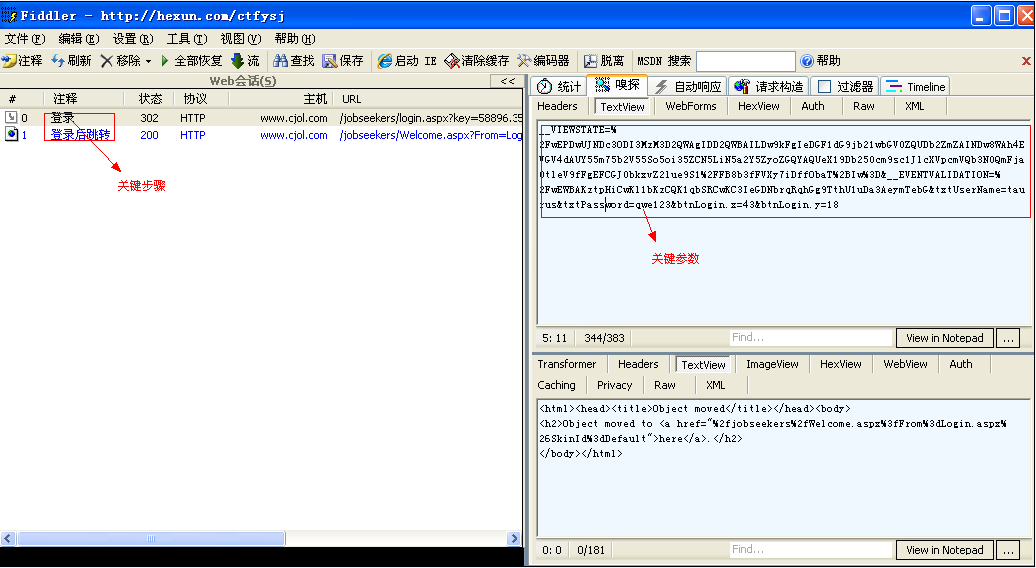The height and width of the screenshot is (568, 1036).
Task: Open the 编辑(E) menu
Action: pyautogui.click(x=79, y=38)
